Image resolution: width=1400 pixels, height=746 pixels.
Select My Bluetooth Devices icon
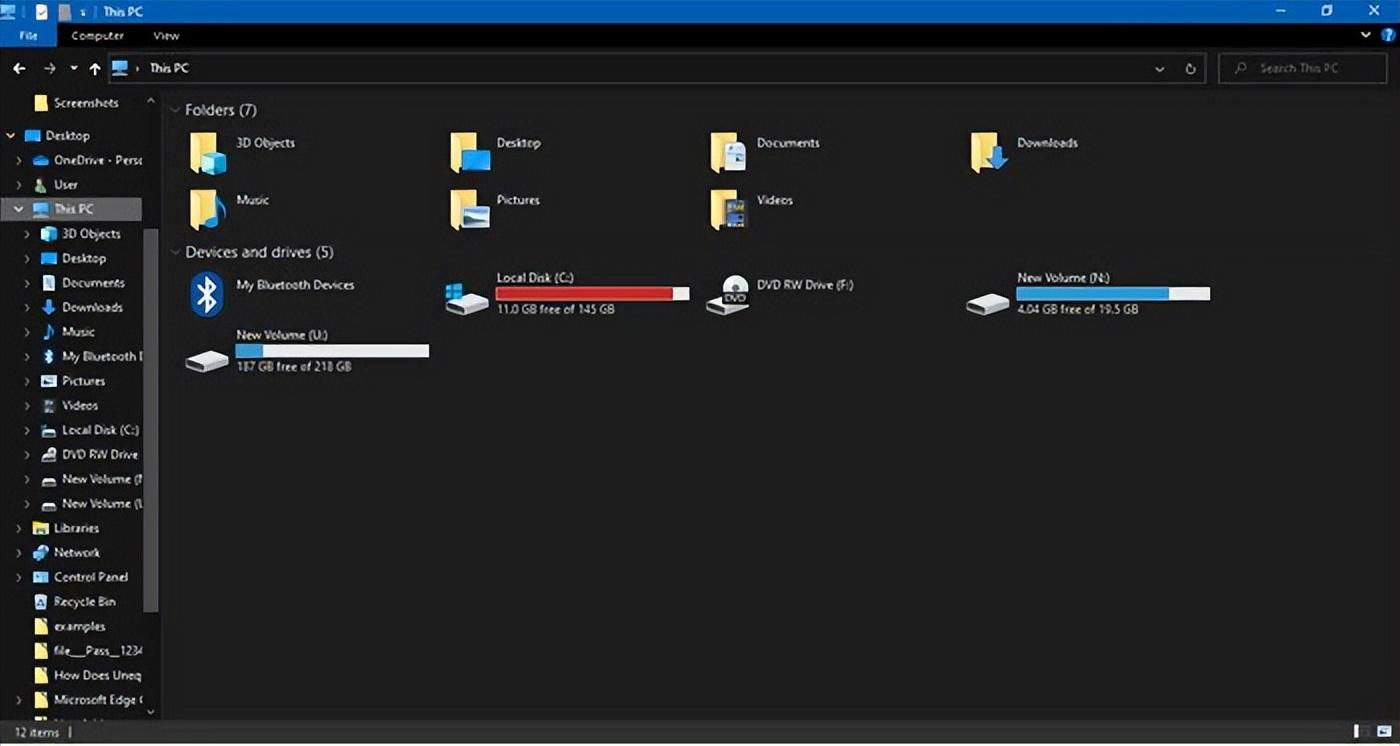pyautogui.click(x=207, y=294)
